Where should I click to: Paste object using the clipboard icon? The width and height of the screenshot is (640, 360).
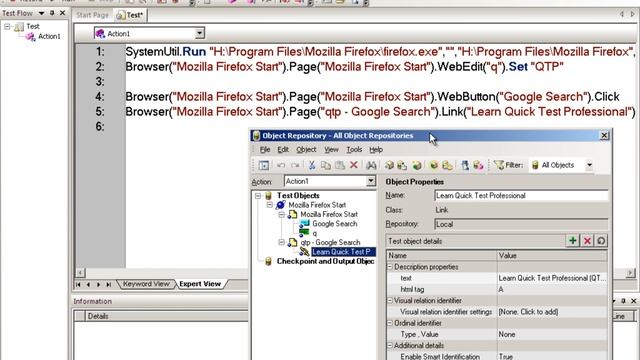click(340, 165)
